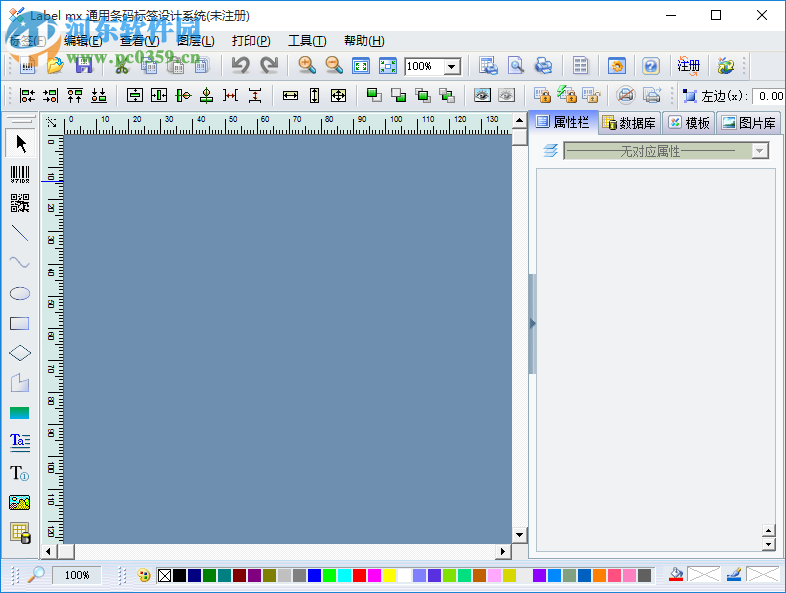Click the printer icon

click(x=543, y=66)
